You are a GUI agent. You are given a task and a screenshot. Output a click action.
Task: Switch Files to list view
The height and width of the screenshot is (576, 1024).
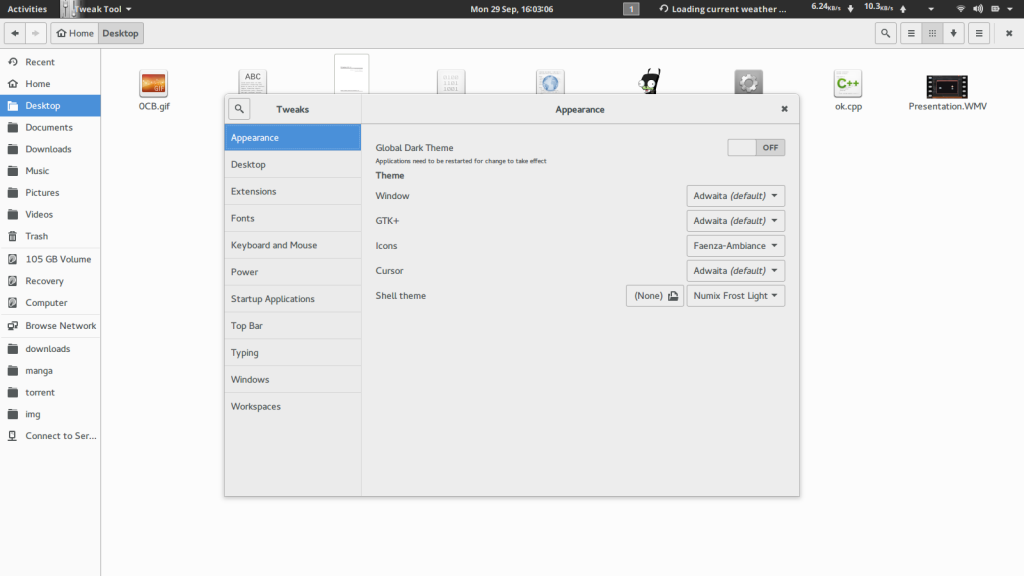[x=910, y=33]
